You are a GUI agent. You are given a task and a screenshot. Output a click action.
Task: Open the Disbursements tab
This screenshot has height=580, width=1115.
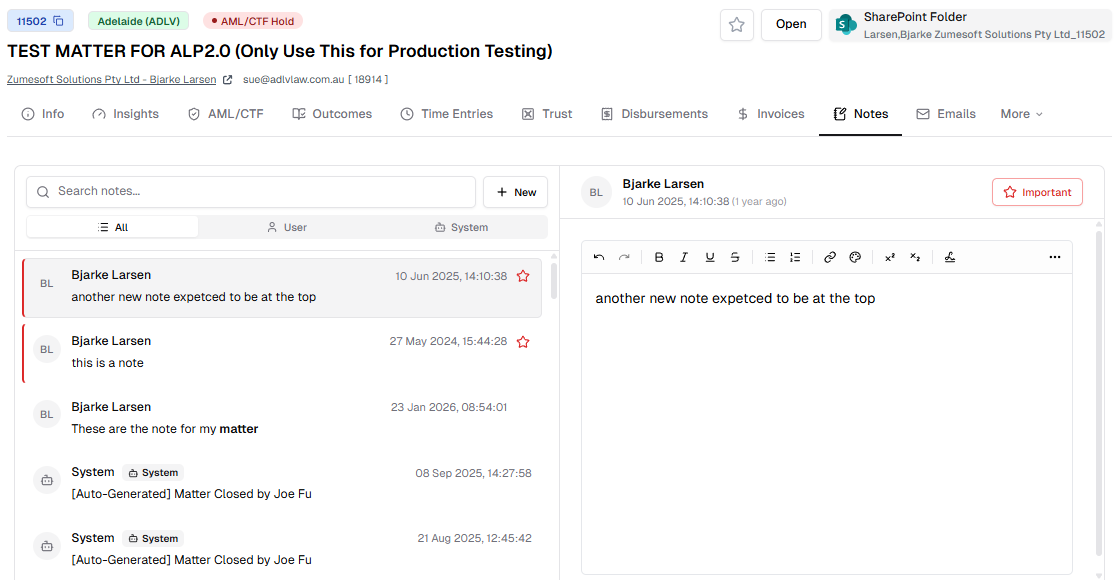(x=654, y=114)
